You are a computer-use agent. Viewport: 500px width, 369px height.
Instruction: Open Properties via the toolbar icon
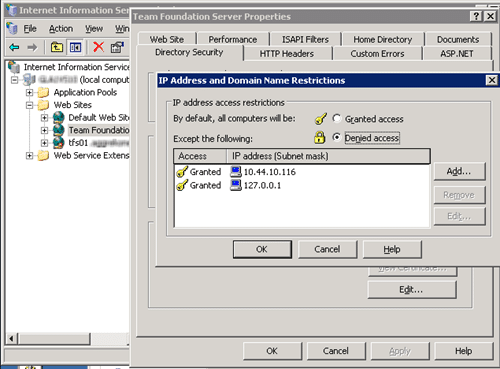(117, 47)
